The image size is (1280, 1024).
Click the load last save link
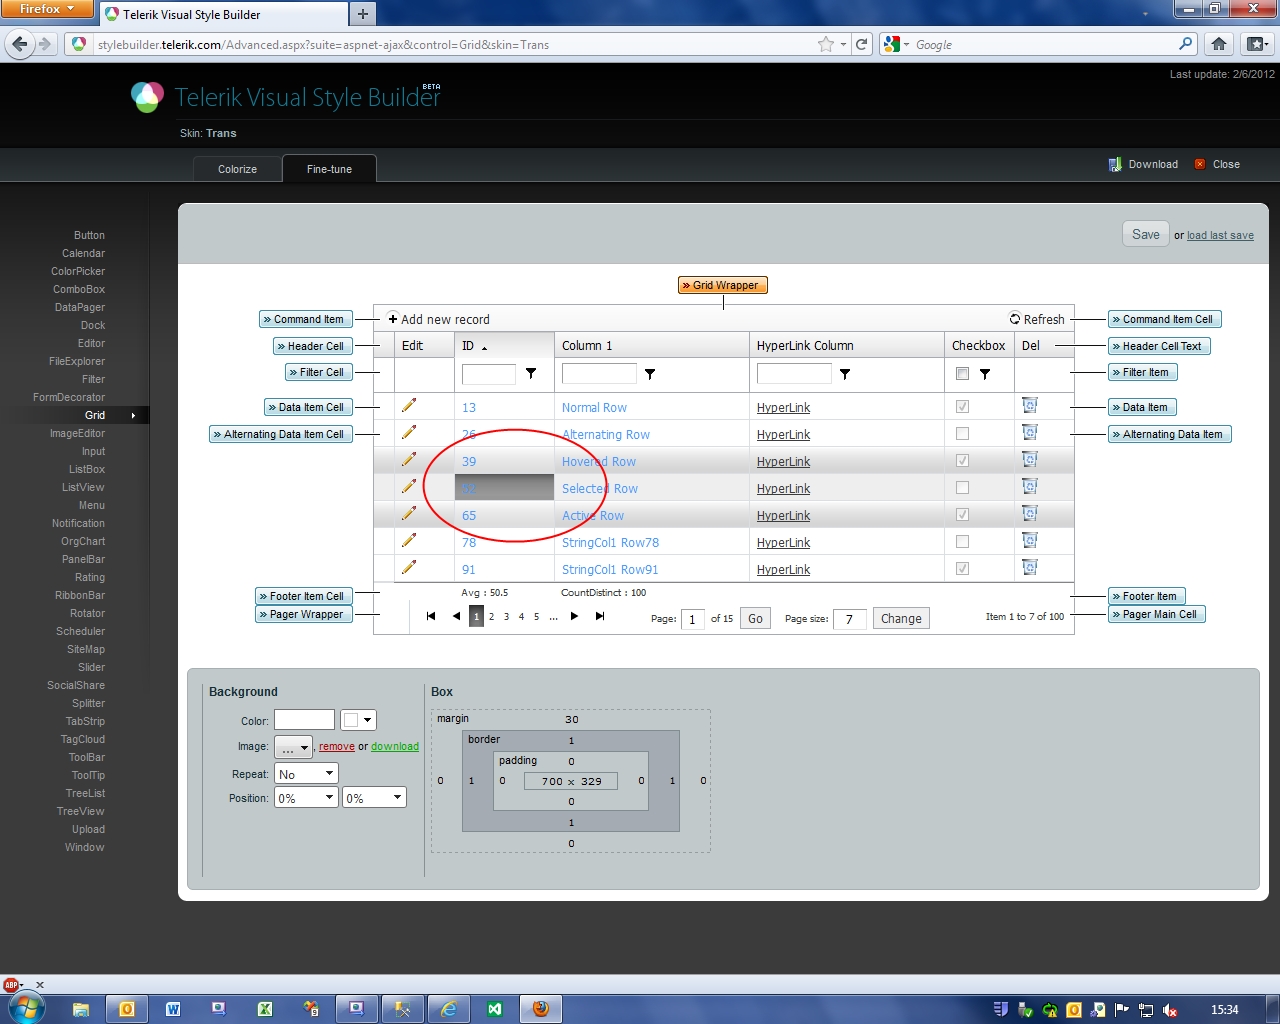tap(1220, 236)
